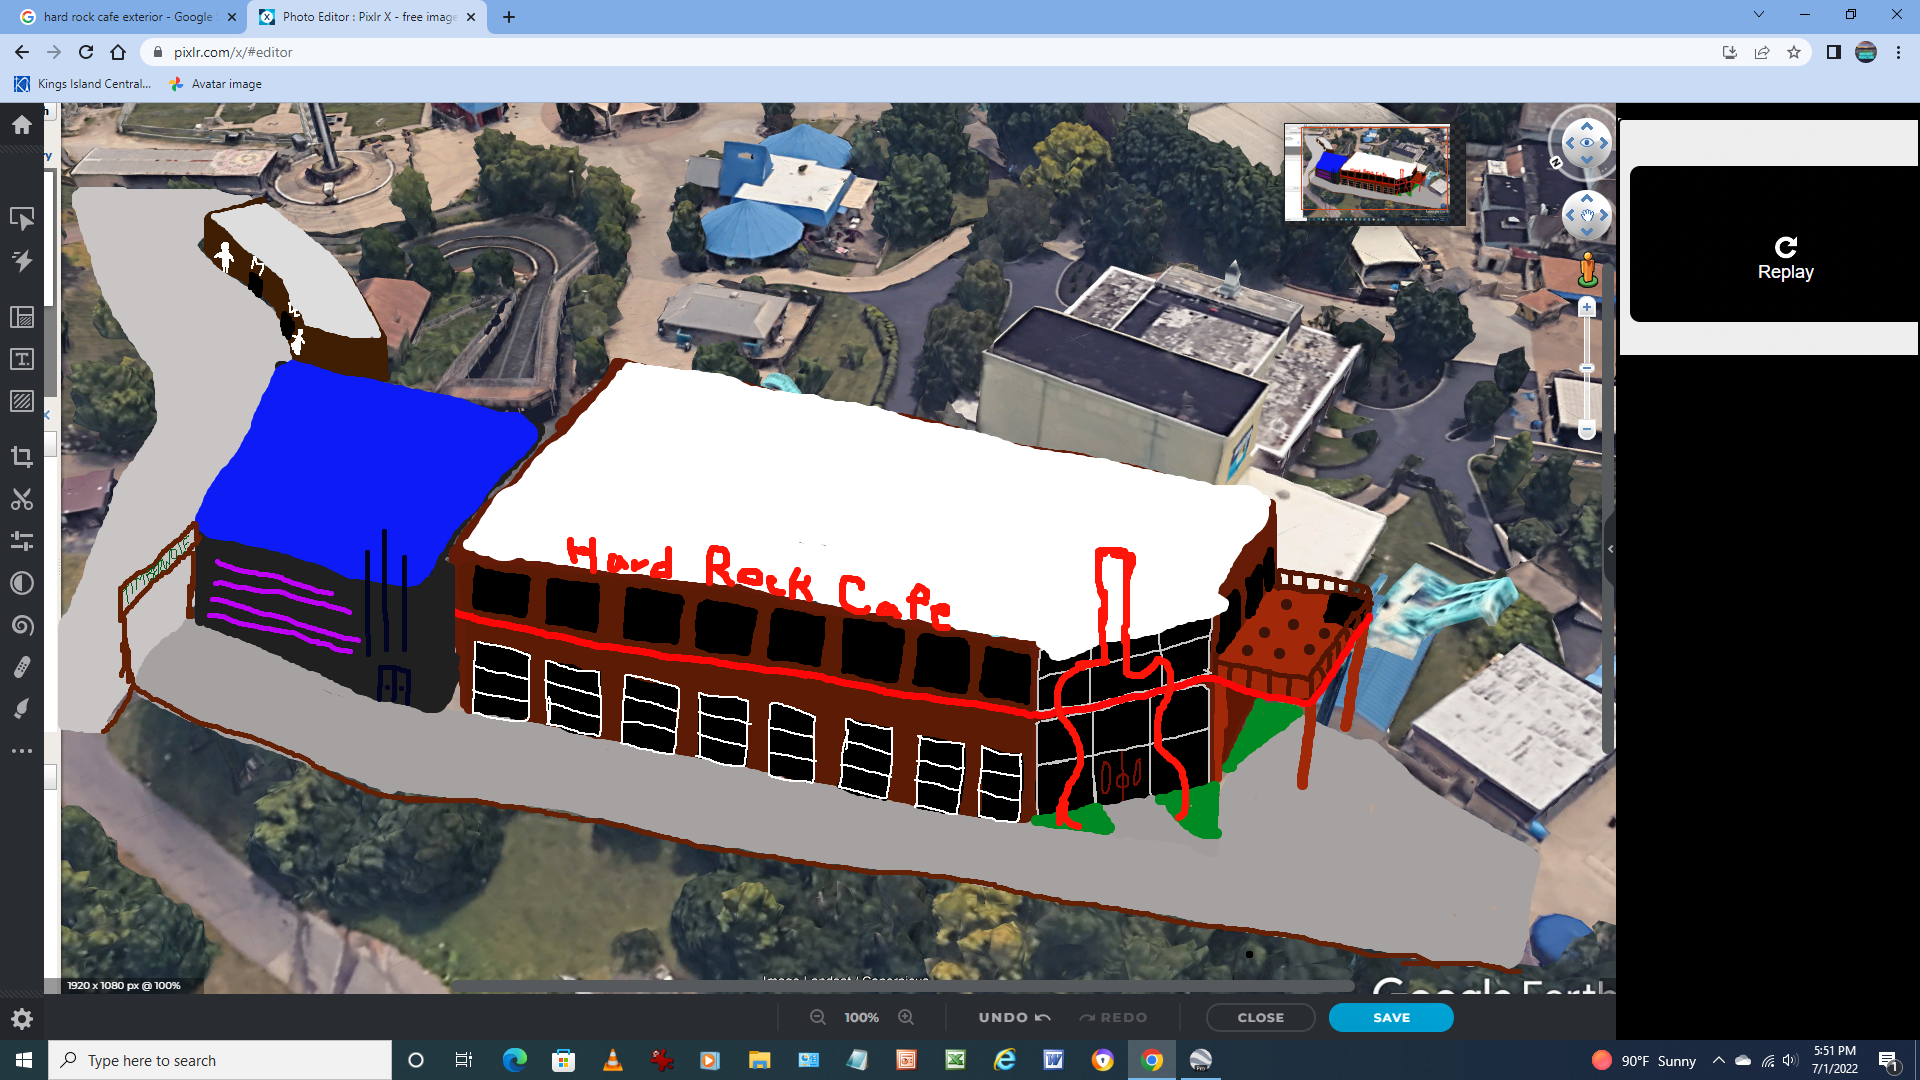This screenshot has height=1080, width=1920.
Task: Click the zoom out magnifier icon
Action: pos(818,1017)
